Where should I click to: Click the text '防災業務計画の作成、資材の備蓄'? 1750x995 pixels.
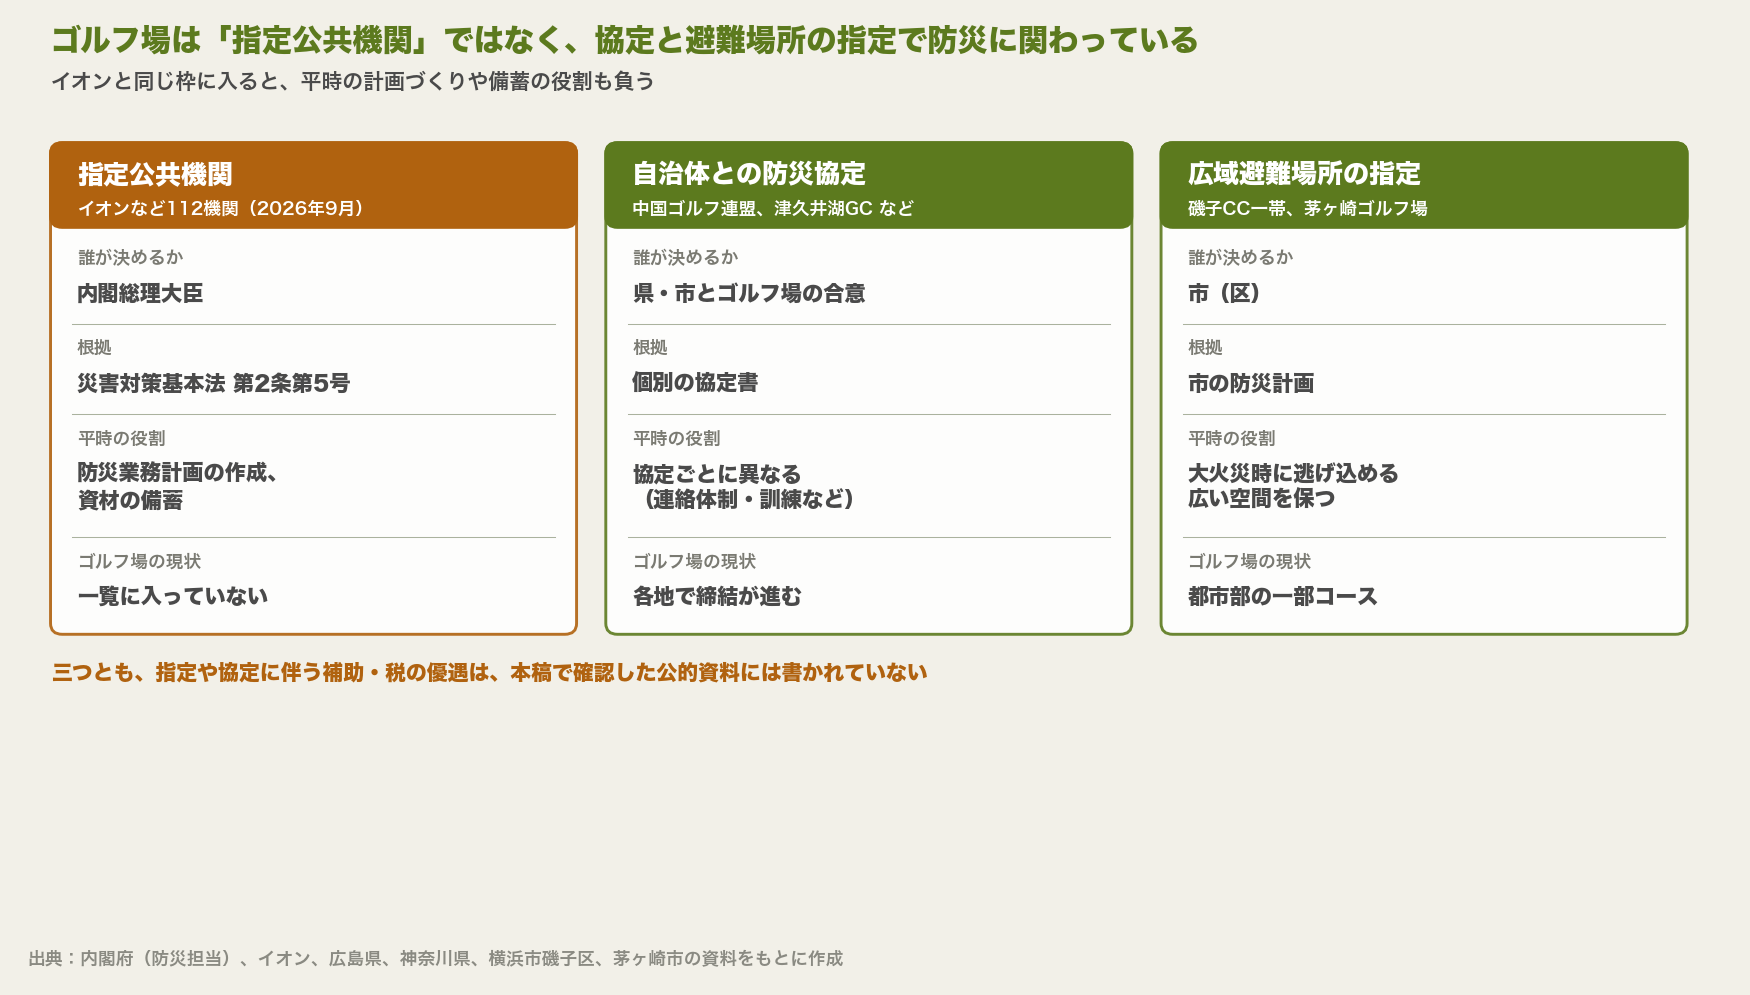178,486
